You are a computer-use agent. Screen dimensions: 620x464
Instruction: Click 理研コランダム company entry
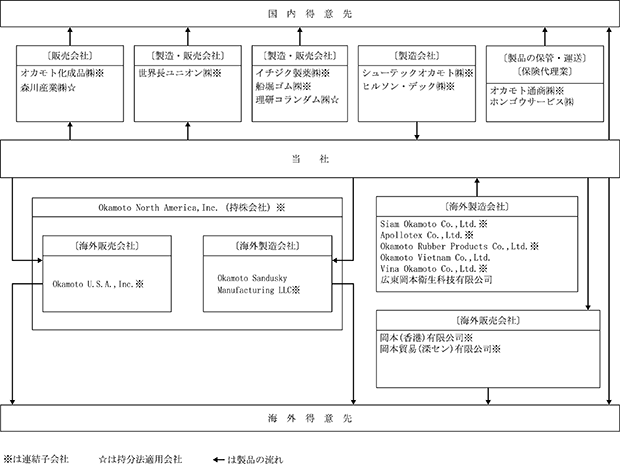click(297, 100)
